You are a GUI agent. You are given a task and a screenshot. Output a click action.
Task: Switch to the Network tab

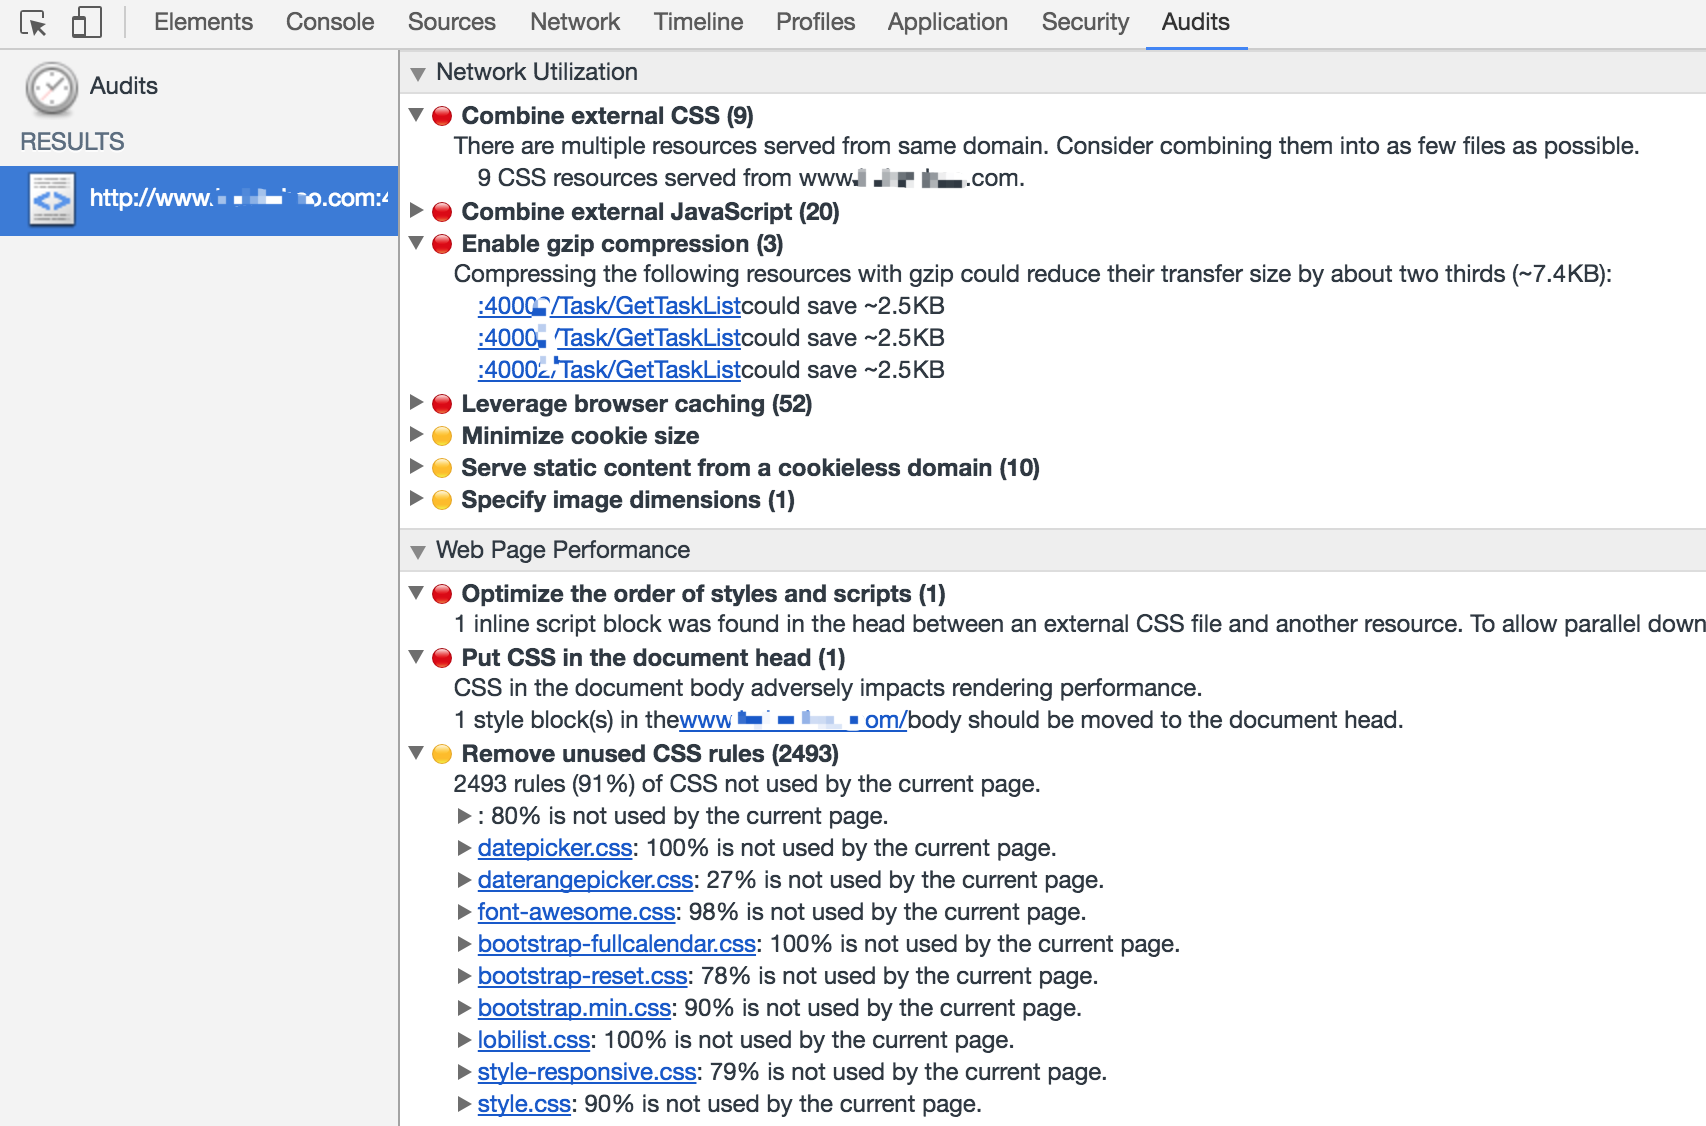pos(575,22)
